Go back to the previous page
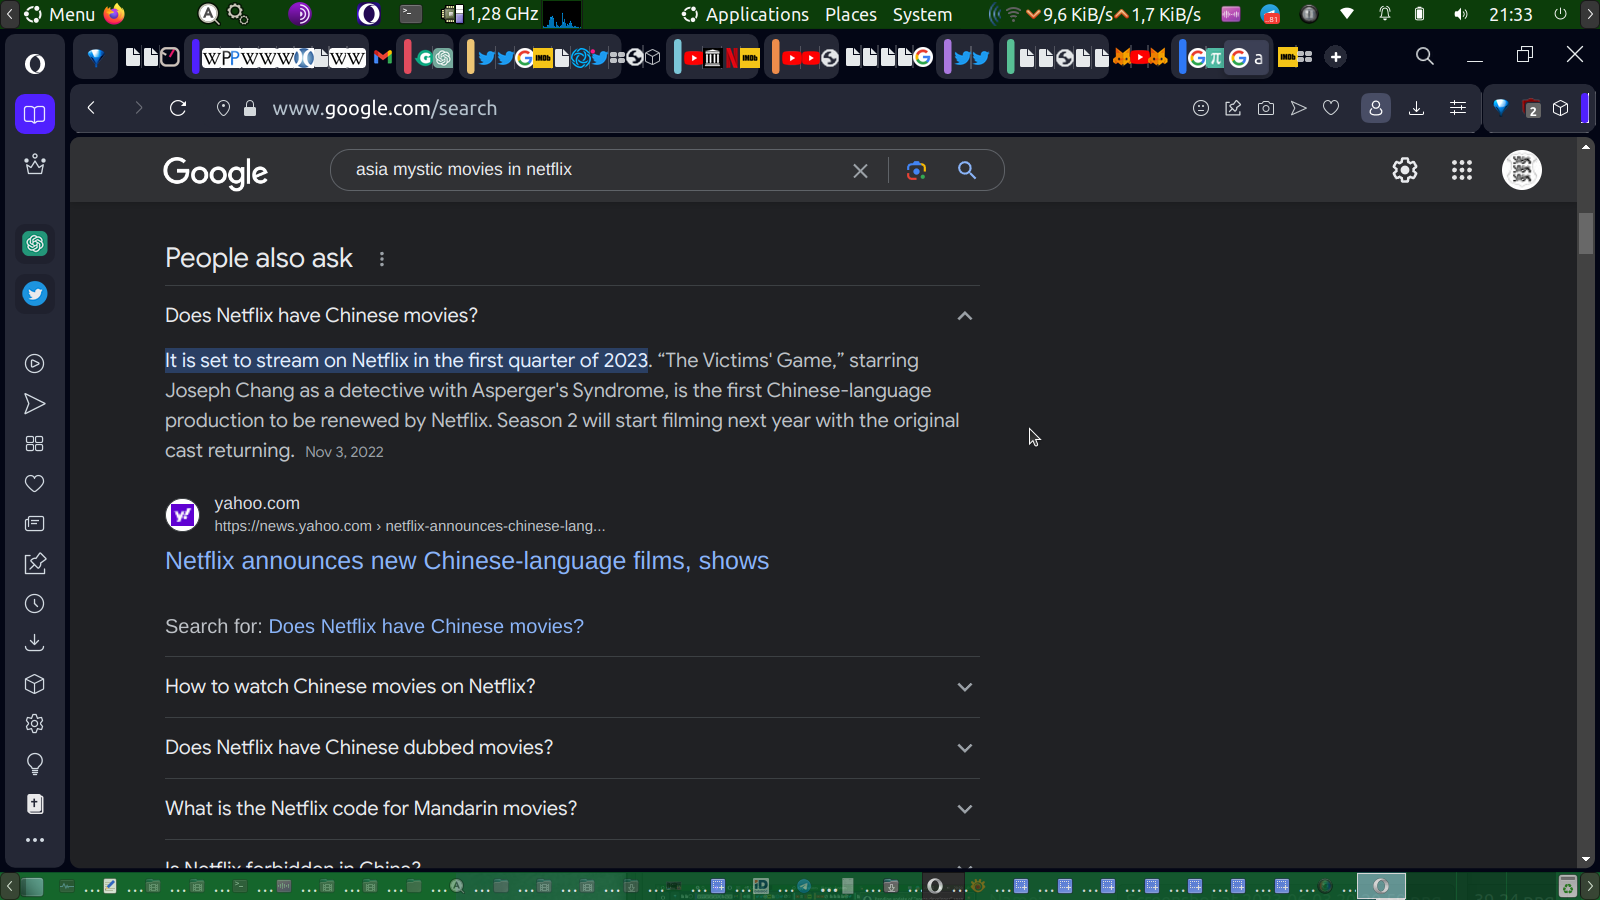Screen dimensions: 1600x900 click(x=91, y=108)
